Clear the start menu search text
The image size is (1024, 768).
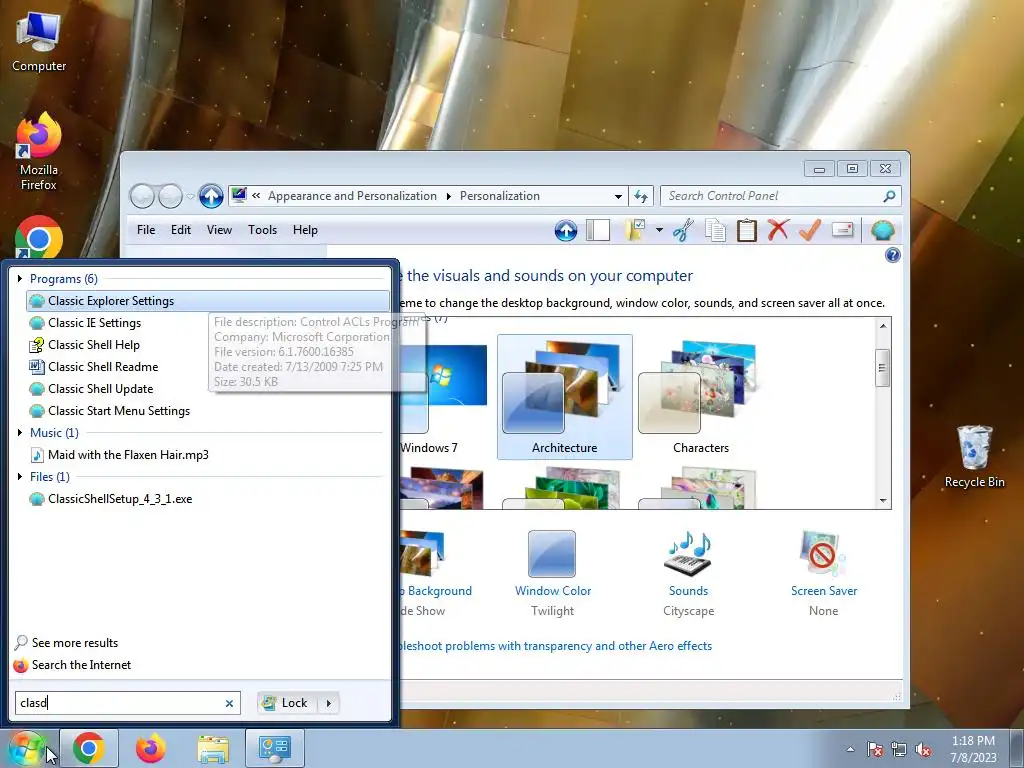coord(229,703)
